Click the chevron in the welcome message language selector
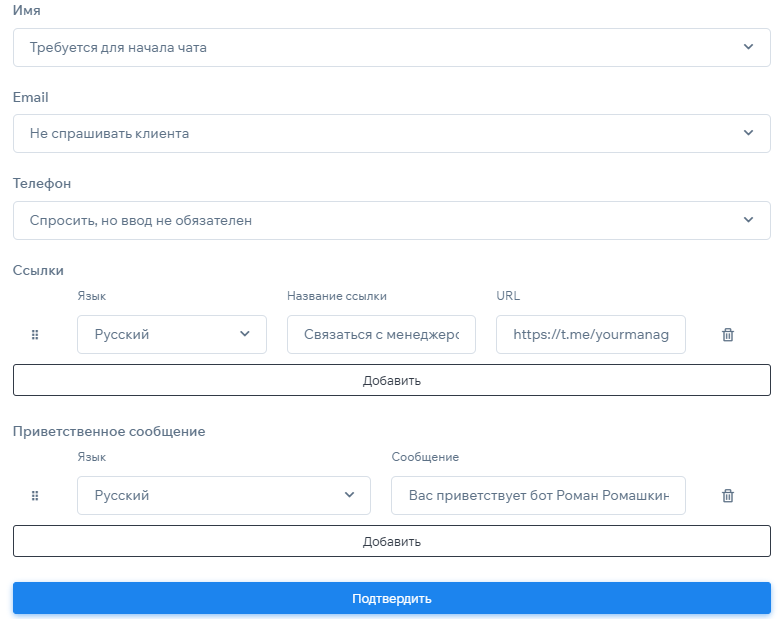 tap(349, 495)
